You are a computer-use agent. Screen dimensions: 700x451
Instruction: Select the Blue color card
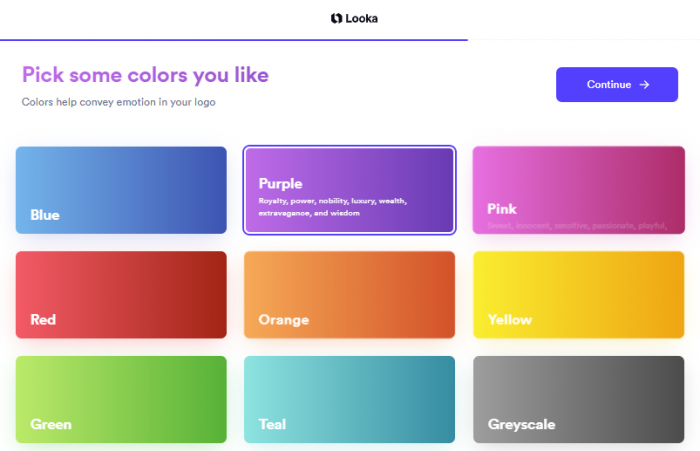tap(121, 190)
